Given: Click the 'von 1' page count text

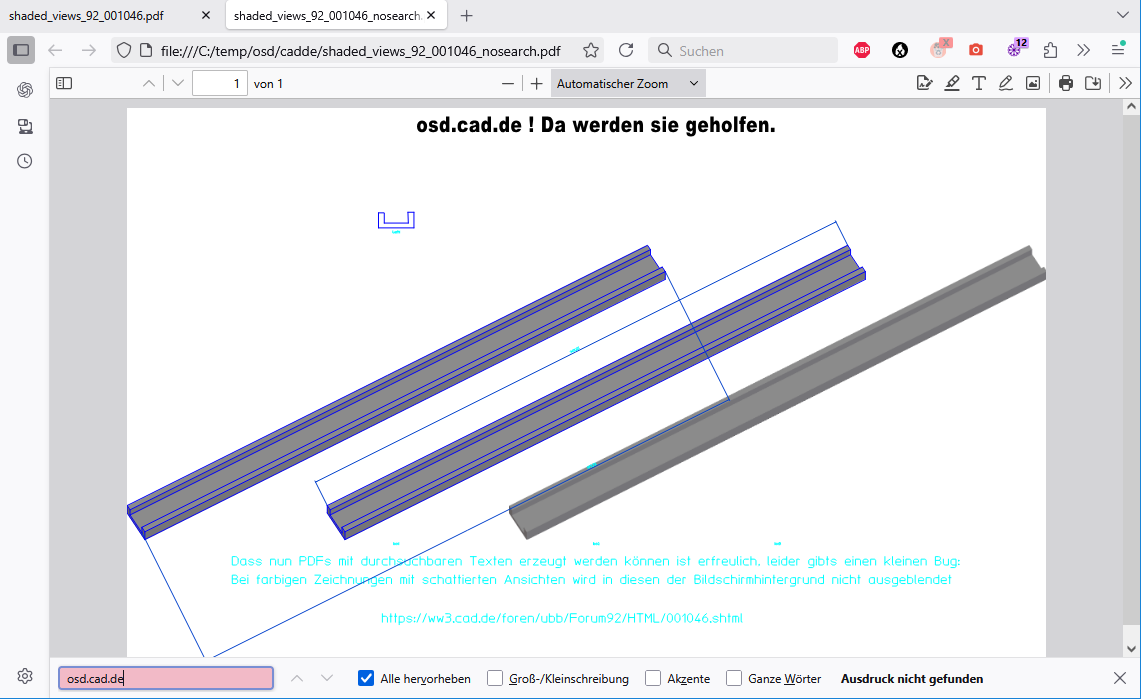Looking at the screenshot, I should (268, 84).
